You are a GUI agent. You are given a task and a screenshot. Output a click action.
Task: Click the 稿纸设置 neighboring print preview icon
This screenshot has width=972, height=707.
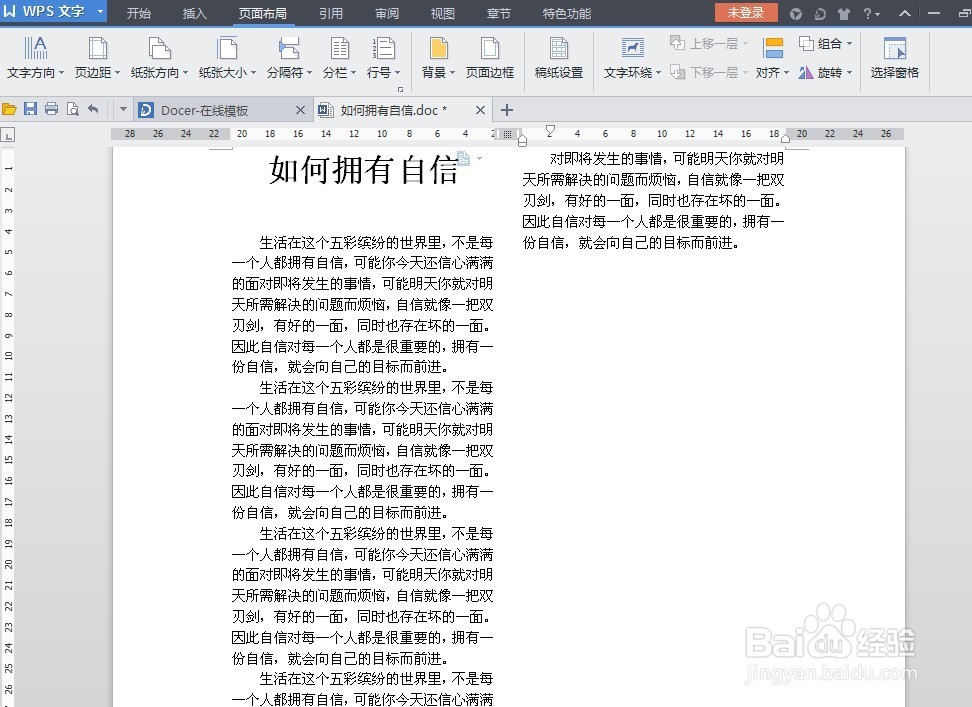(x=72, y=110)
